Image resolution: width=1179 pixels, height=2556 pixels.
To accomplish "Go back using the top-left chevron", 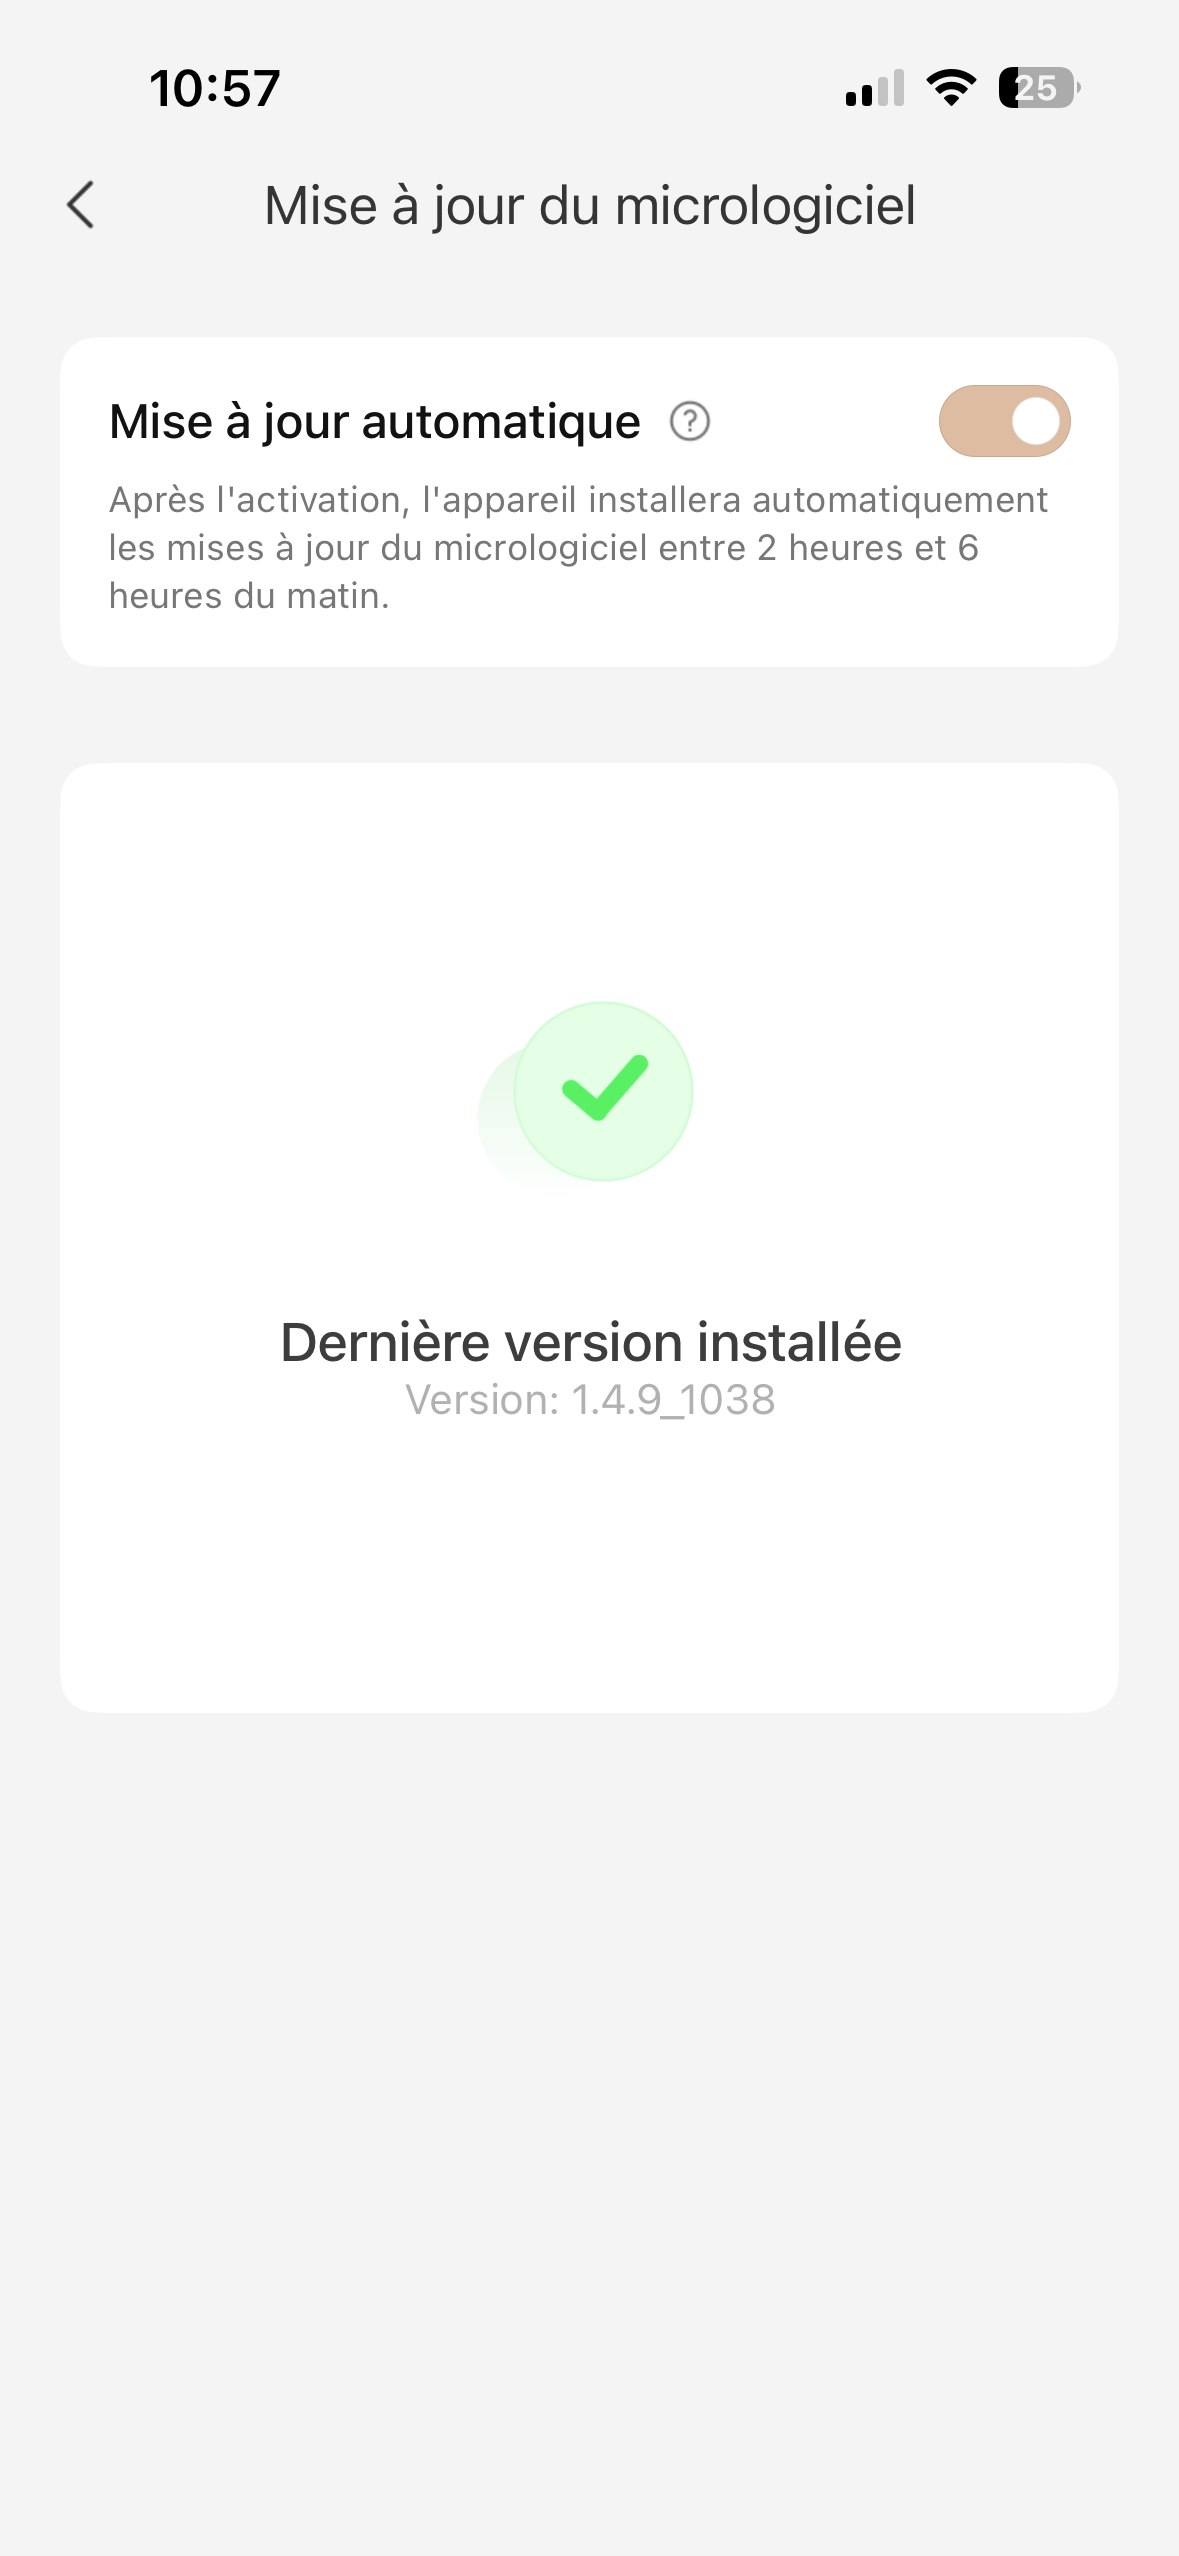I will pos(81,205).
